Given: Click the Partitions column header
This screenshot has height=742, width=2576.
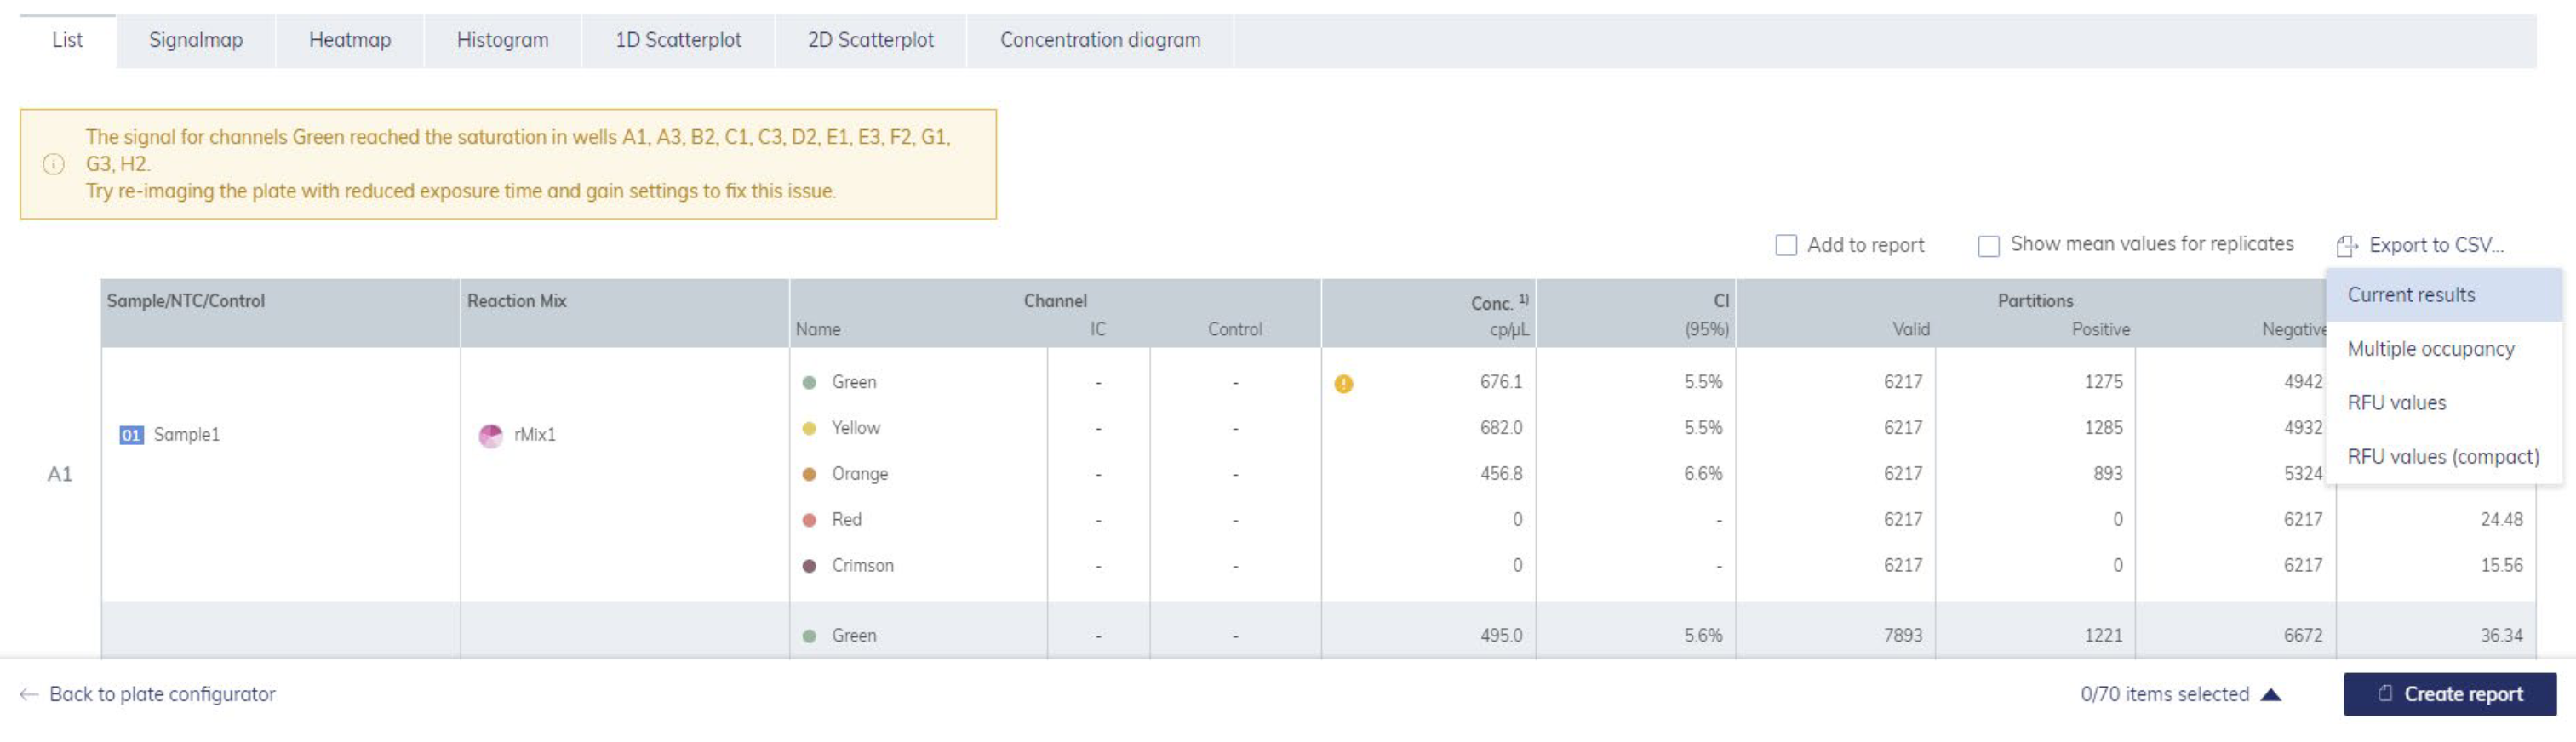Looking at the screenshot, I should coord(2035,301).
